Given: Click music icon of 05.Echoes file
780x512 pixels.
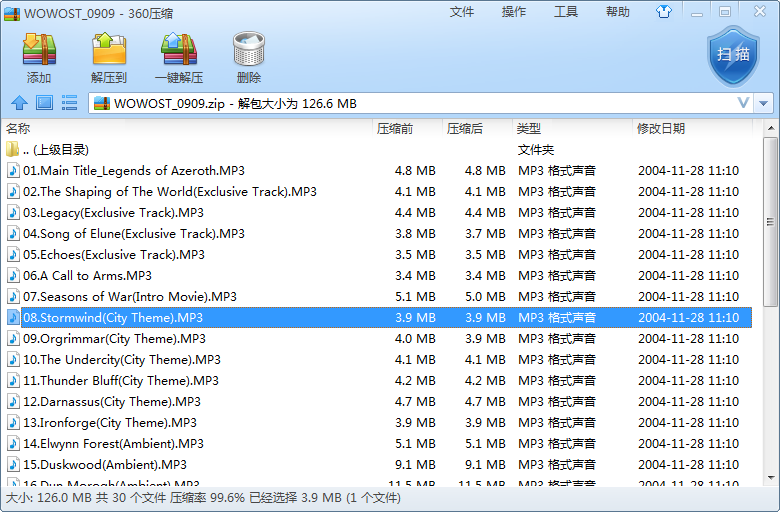Looking at the screenshot, I should point(13,254).
